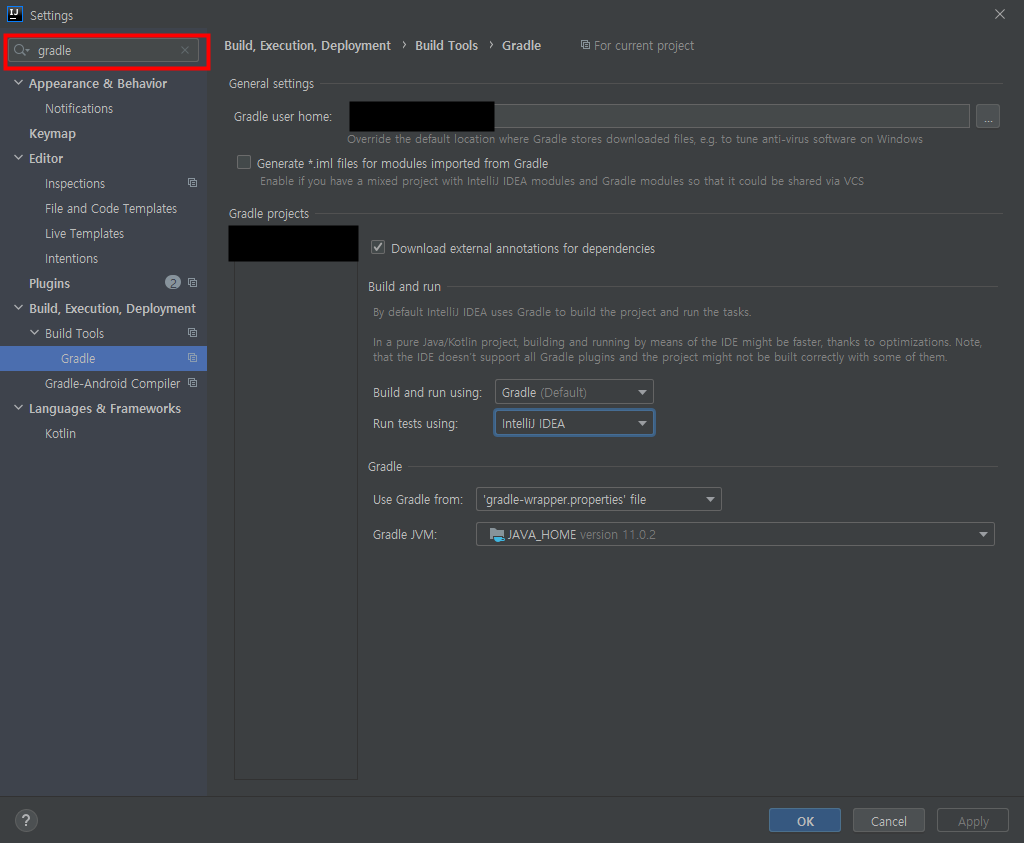Viewport: 1024px width, 843px height.
Task: Click the project-level icon next to Plugins
Action: click(192, 283)
